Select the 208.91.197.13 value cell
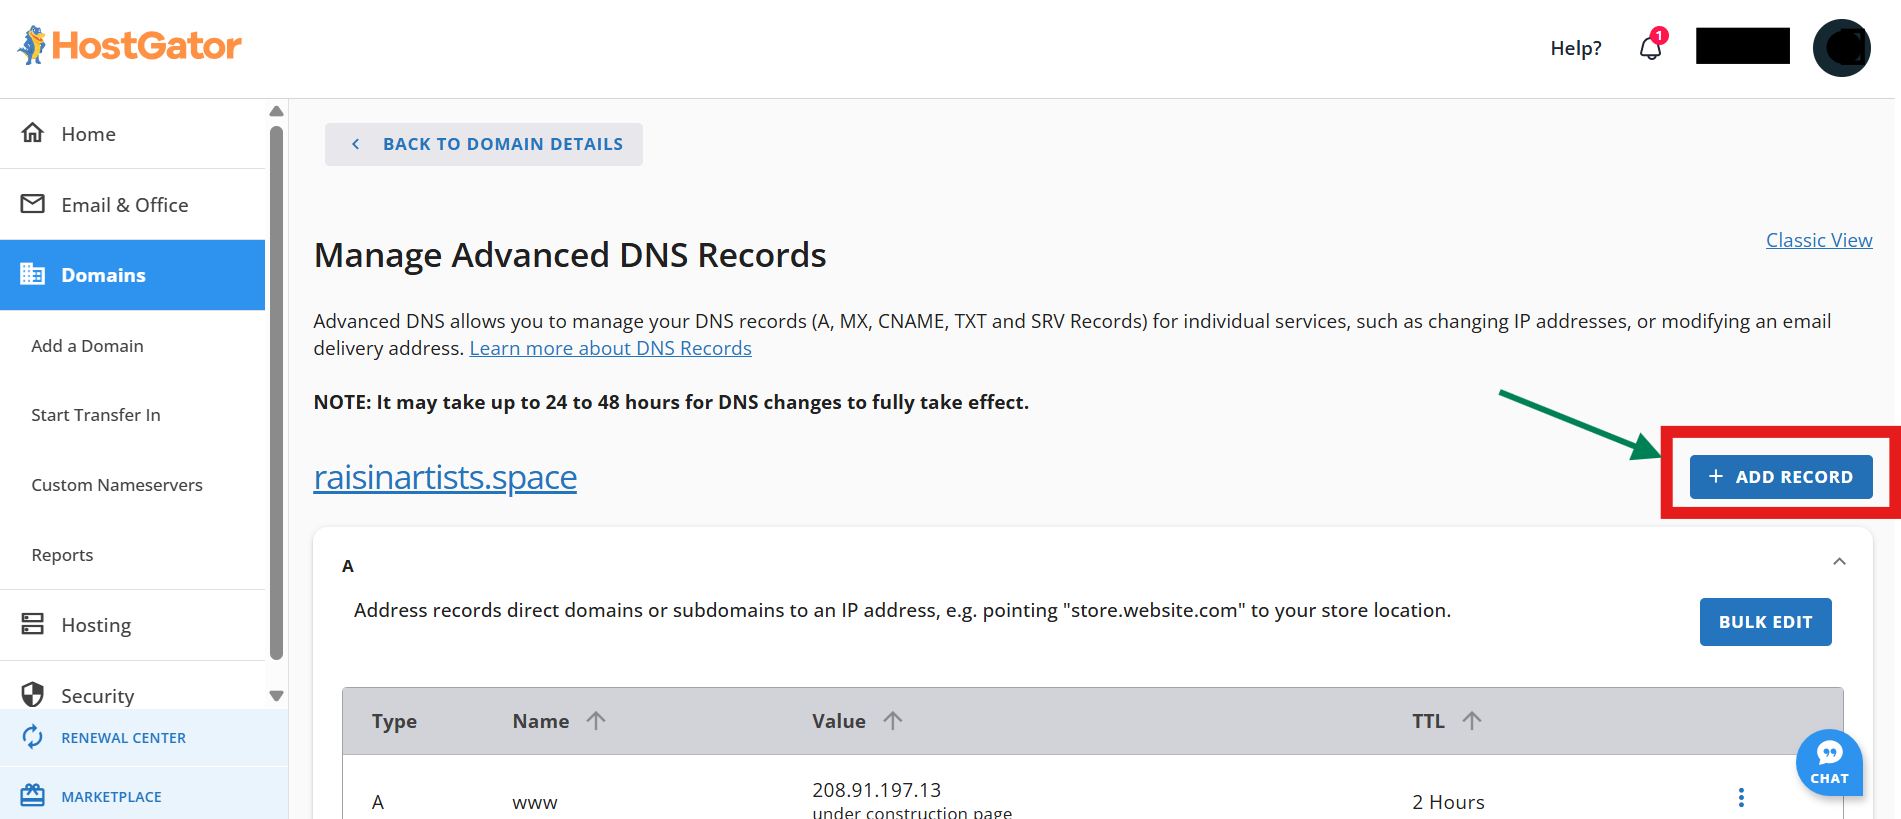 [x=877, y=790]
